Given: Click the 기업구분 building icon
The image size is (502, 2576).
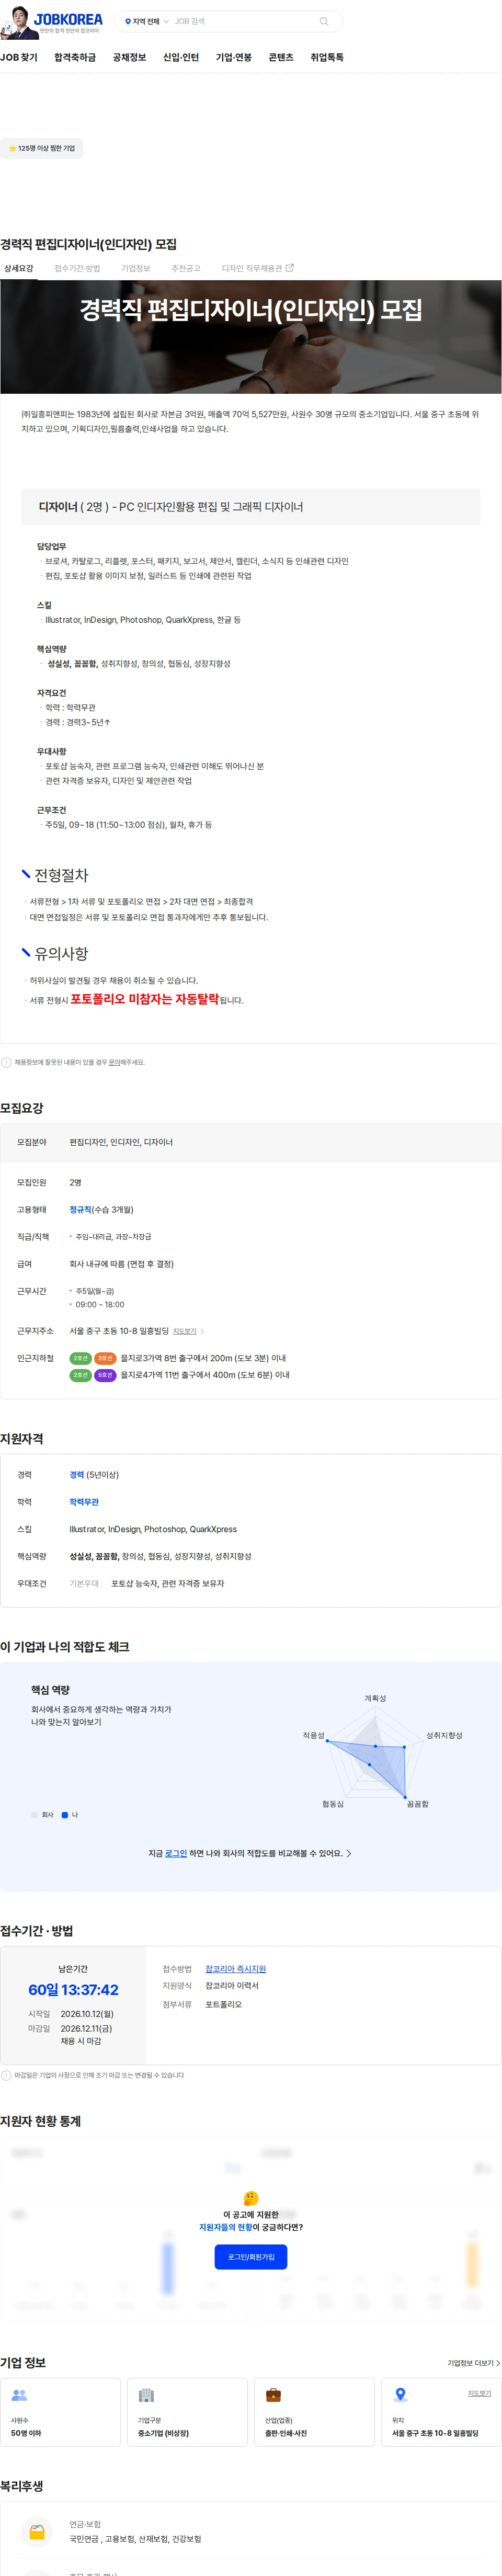Looking at the screenshot, I should (x=146, y=2395).
